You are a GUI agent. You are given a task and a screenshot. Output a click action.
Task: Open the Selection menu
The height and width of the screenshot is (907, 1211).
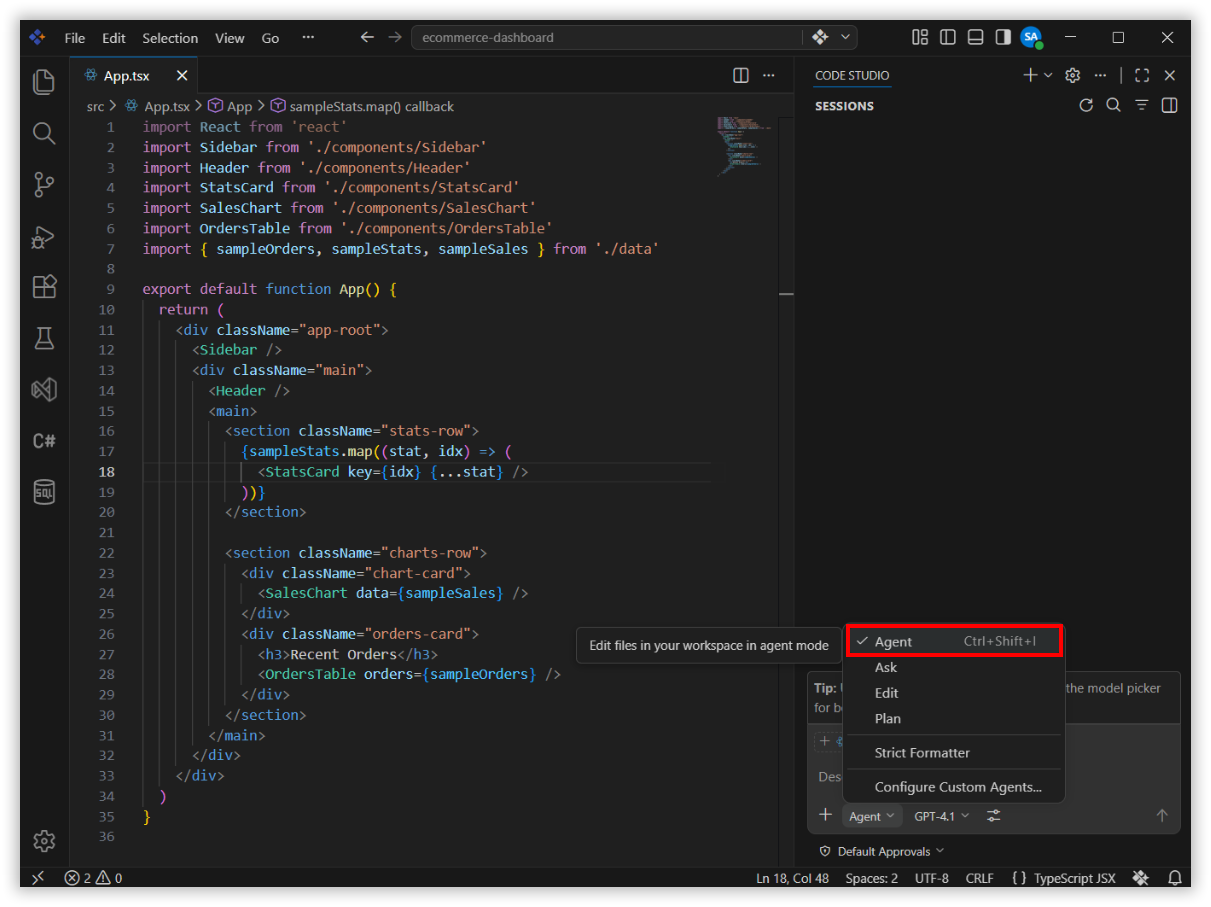(x=170, y=38)
